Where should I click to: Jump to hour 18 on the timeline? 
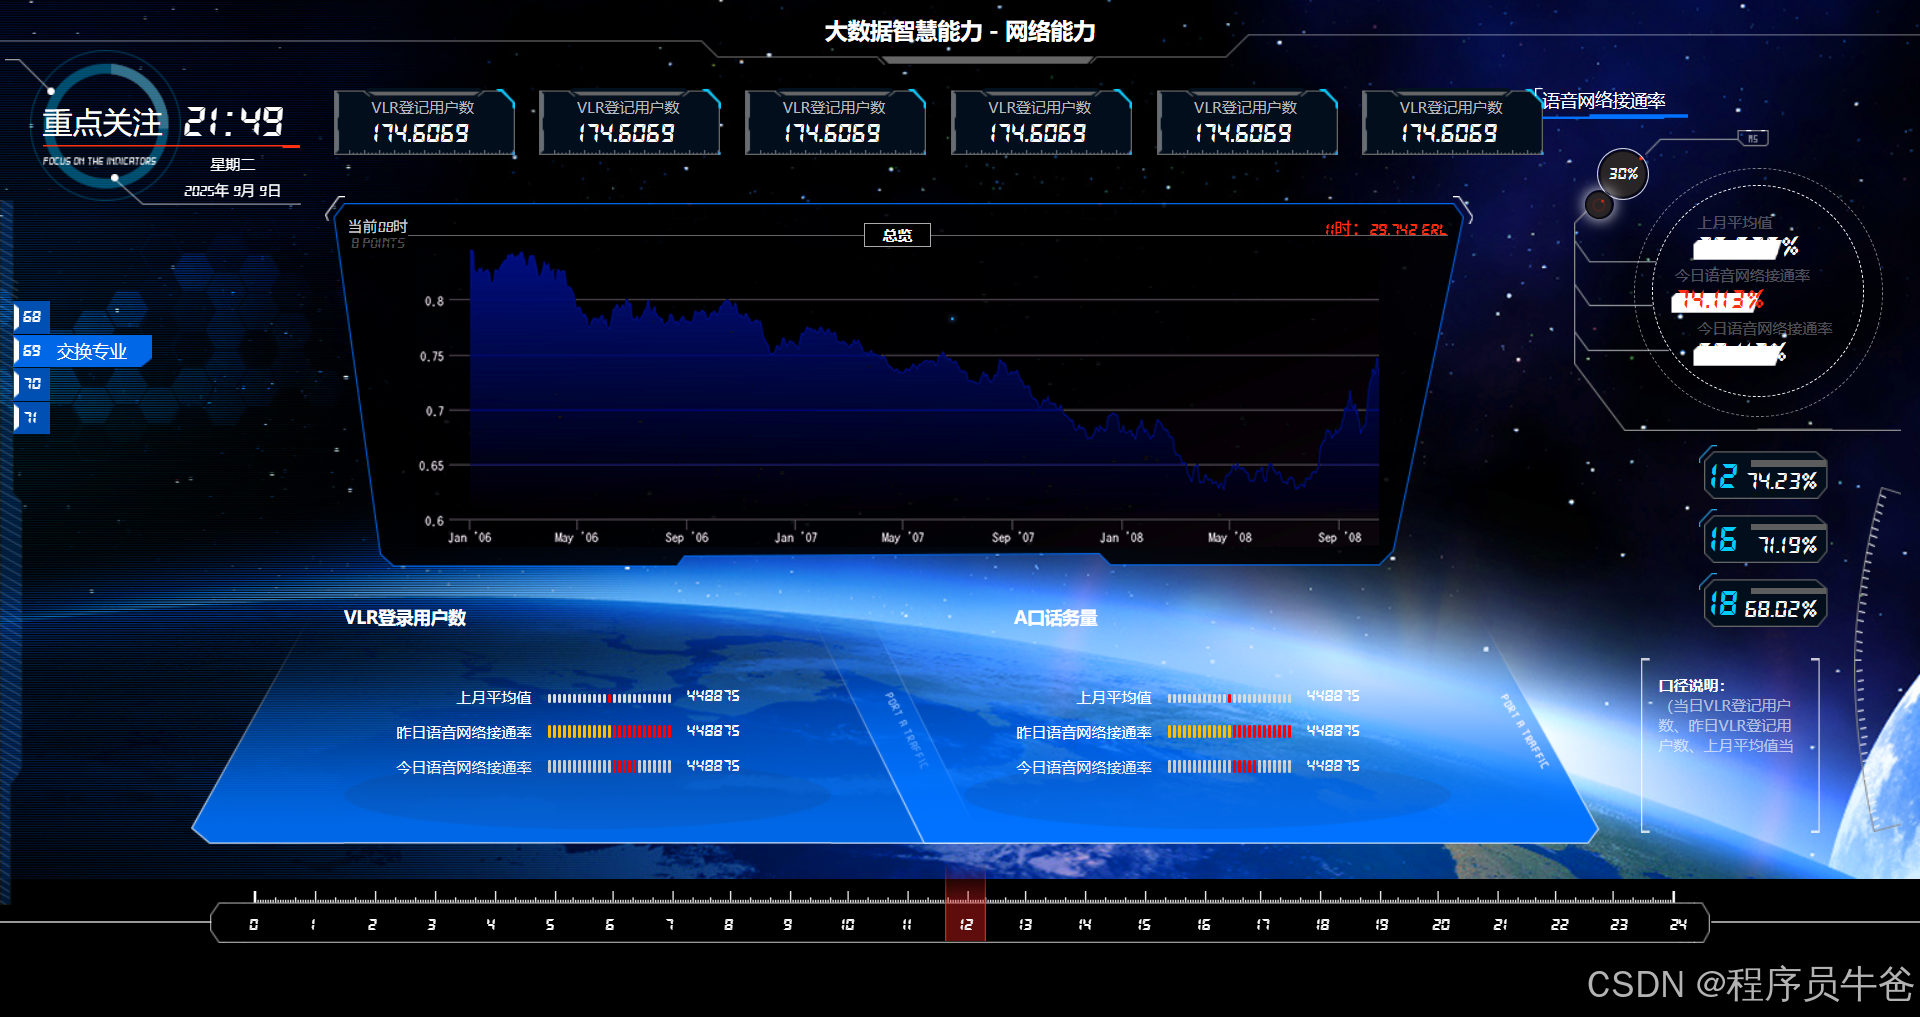pos(1323,925)
